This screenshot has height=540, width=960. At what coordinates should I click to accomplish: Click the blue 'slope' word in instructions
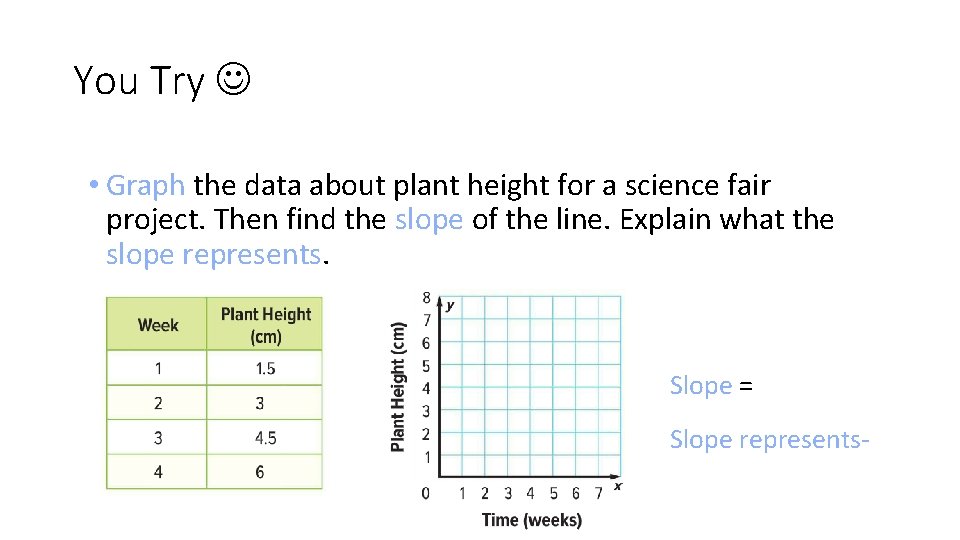point(429,220)
